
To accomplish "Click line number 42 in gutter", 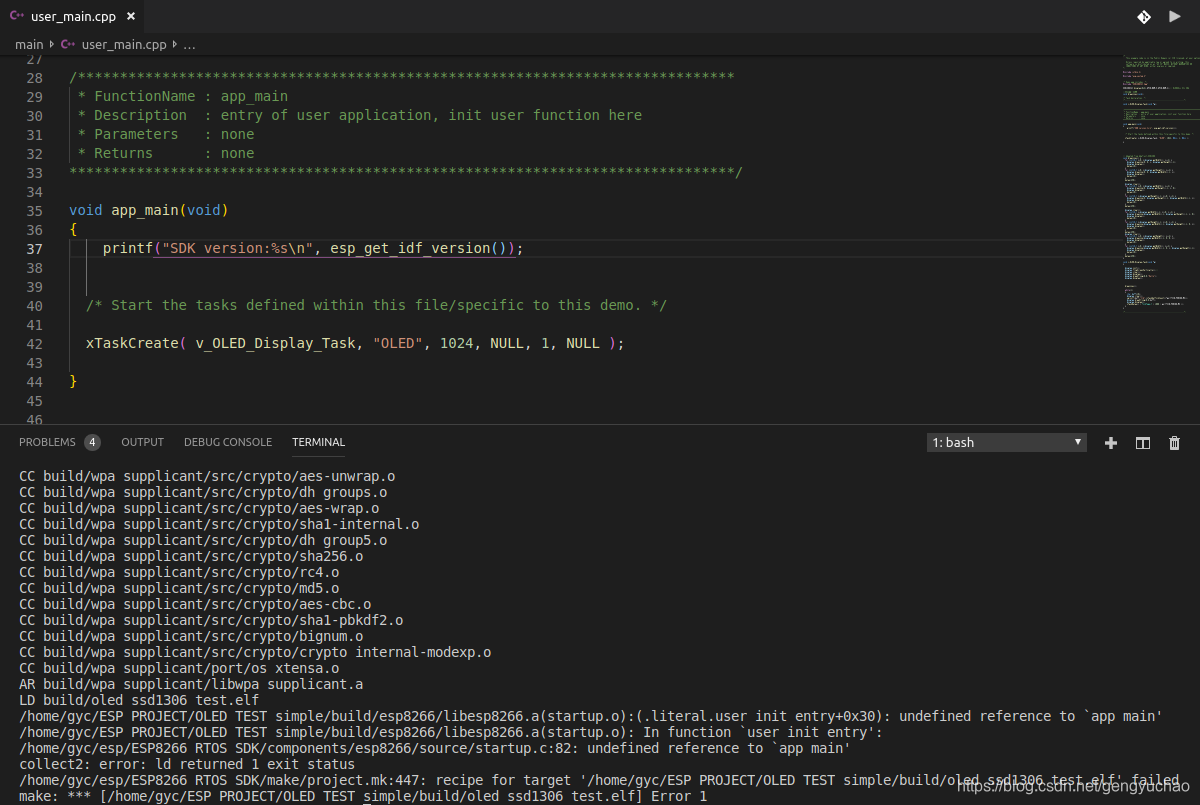I will [35, 344].
